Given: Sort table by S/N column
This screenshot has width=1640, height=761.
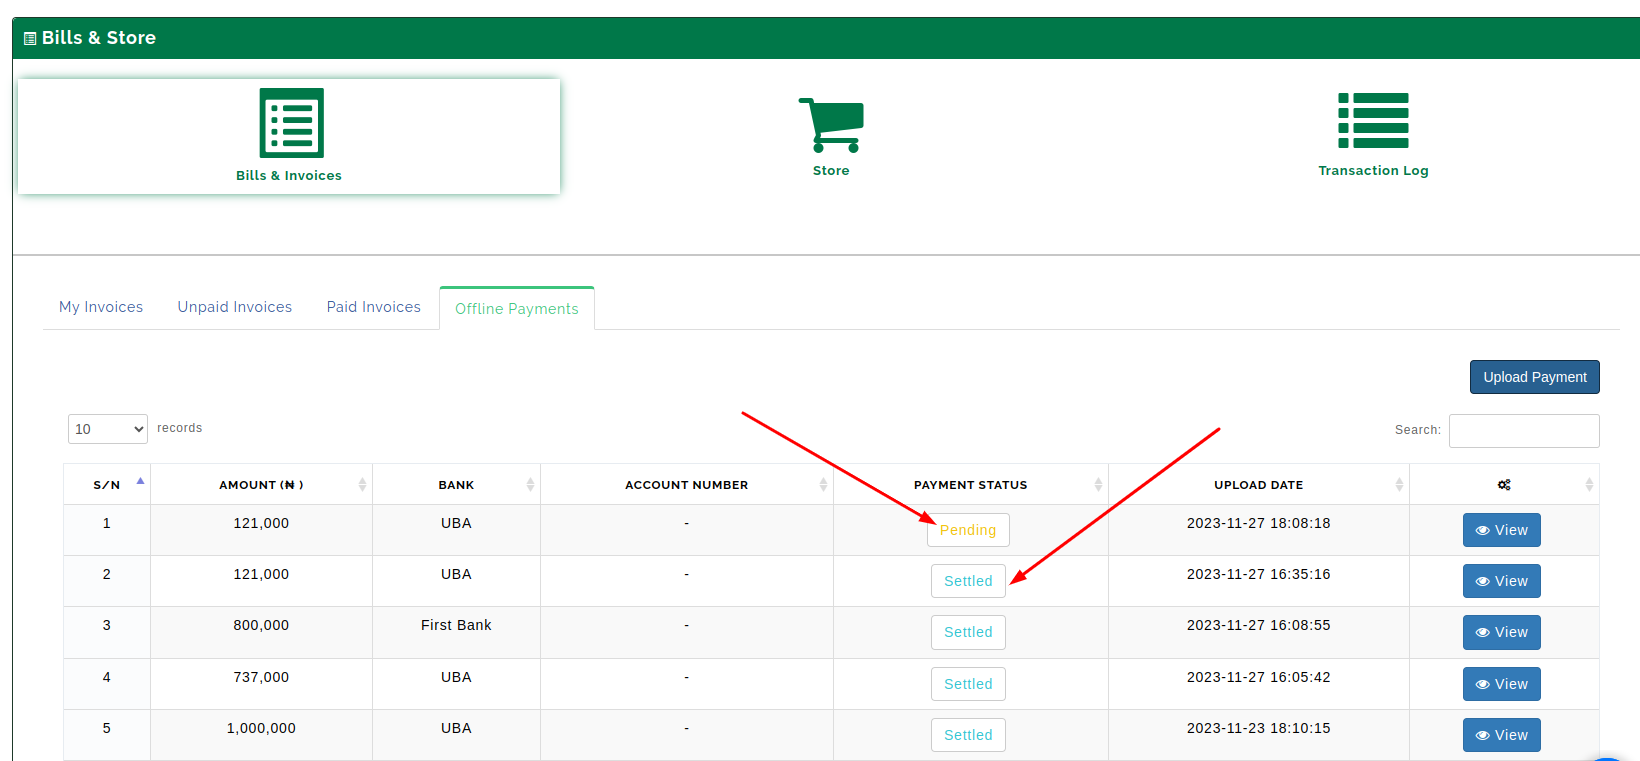Looking at the screenshot, I should 107,485.
